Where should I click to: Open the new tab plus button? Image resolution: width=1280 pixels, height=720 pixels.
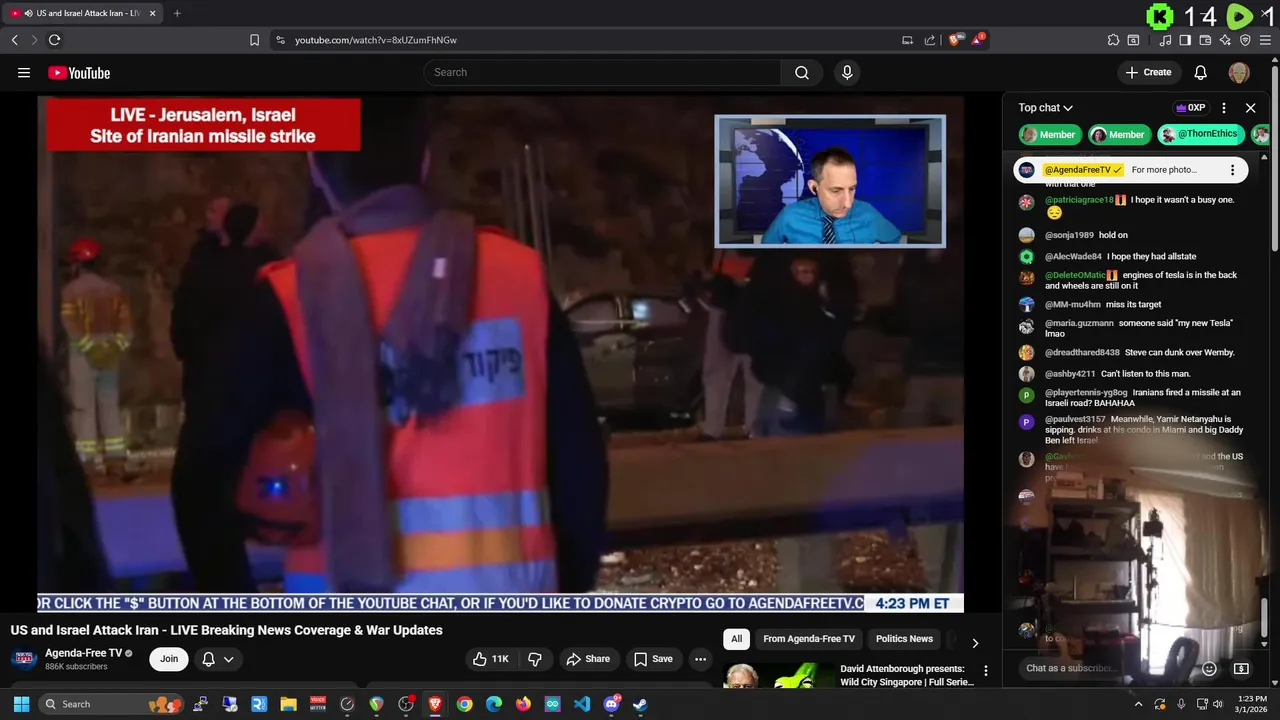(177, 13)
